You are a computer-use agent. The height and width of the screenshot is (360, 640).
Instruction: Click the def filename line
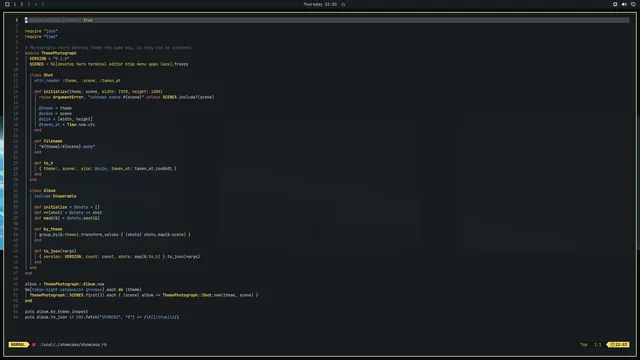[48, 141]
